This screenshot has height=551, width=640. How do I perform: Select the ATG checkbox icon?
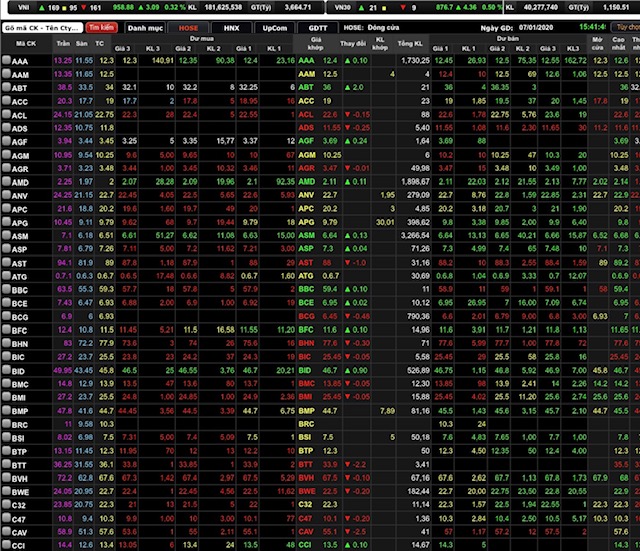tap(6, 276)
